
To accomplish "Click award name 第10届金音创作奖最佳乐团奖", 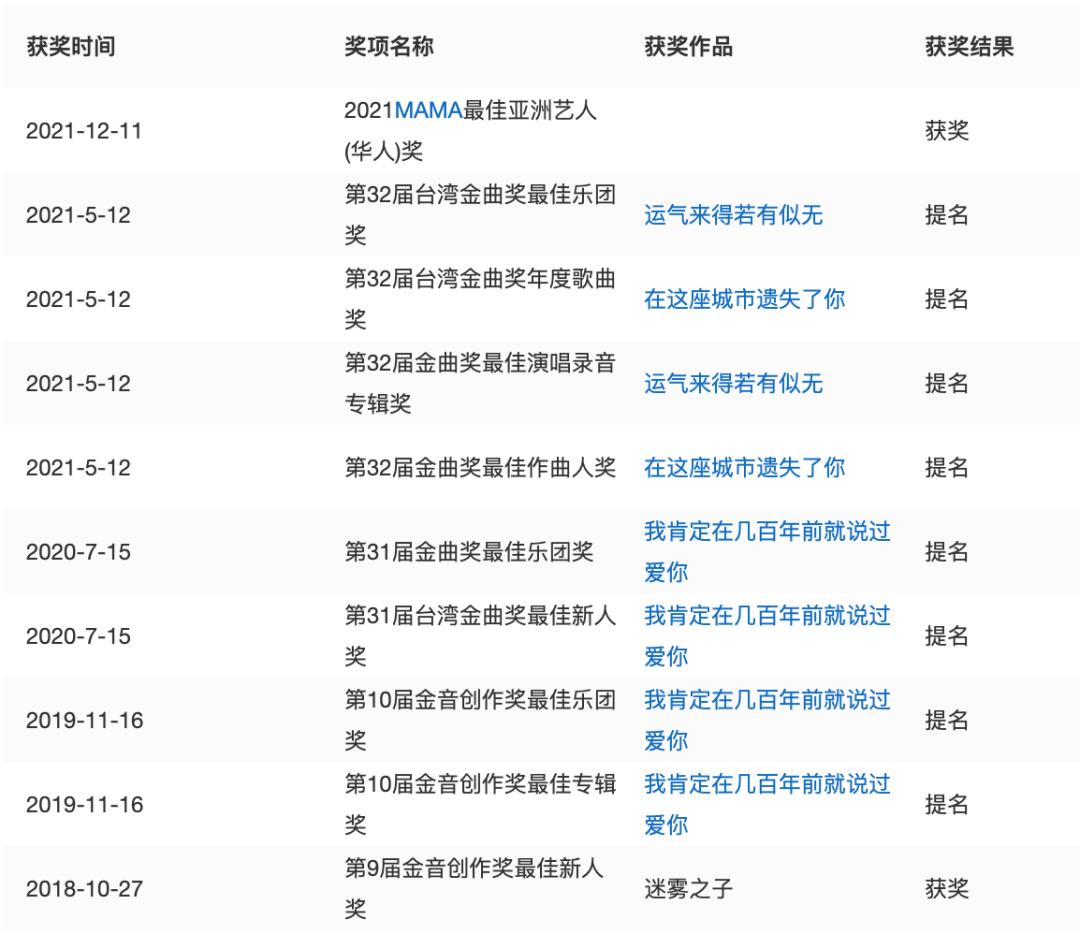I will point(480,720).
